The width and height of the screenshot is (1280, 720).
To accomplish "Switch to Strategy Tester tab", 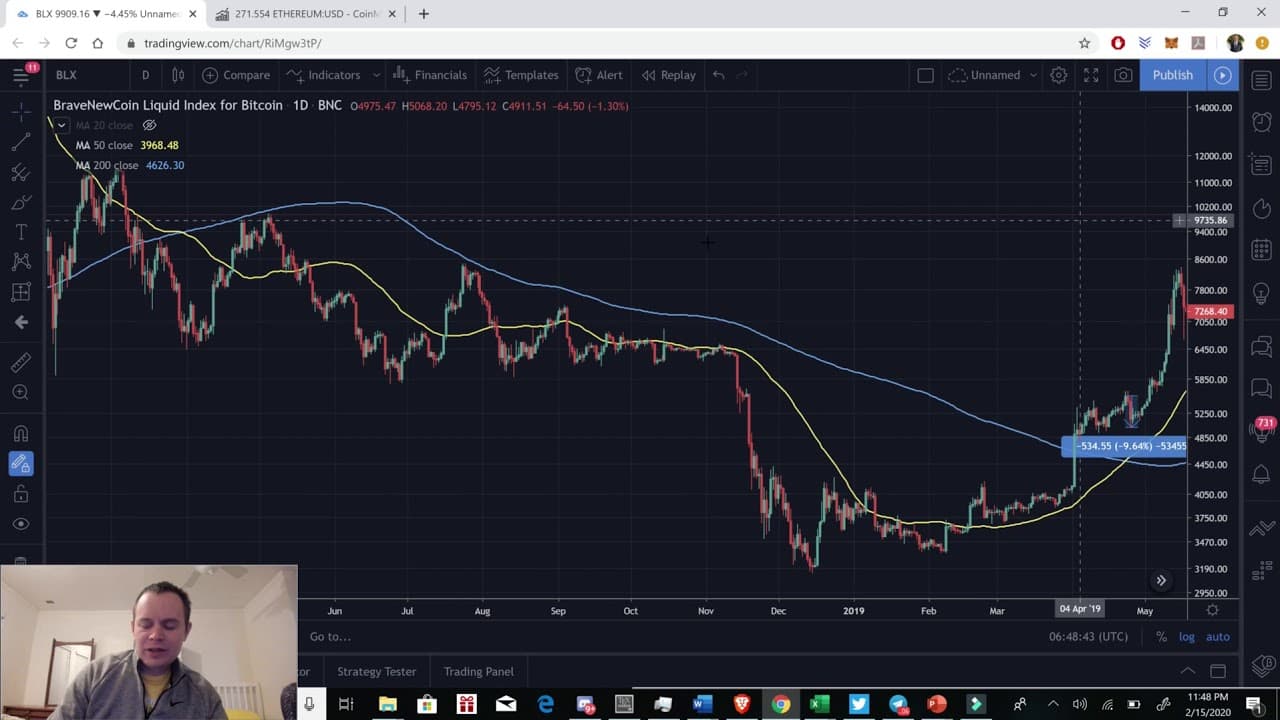I will [x=376, y=671].
